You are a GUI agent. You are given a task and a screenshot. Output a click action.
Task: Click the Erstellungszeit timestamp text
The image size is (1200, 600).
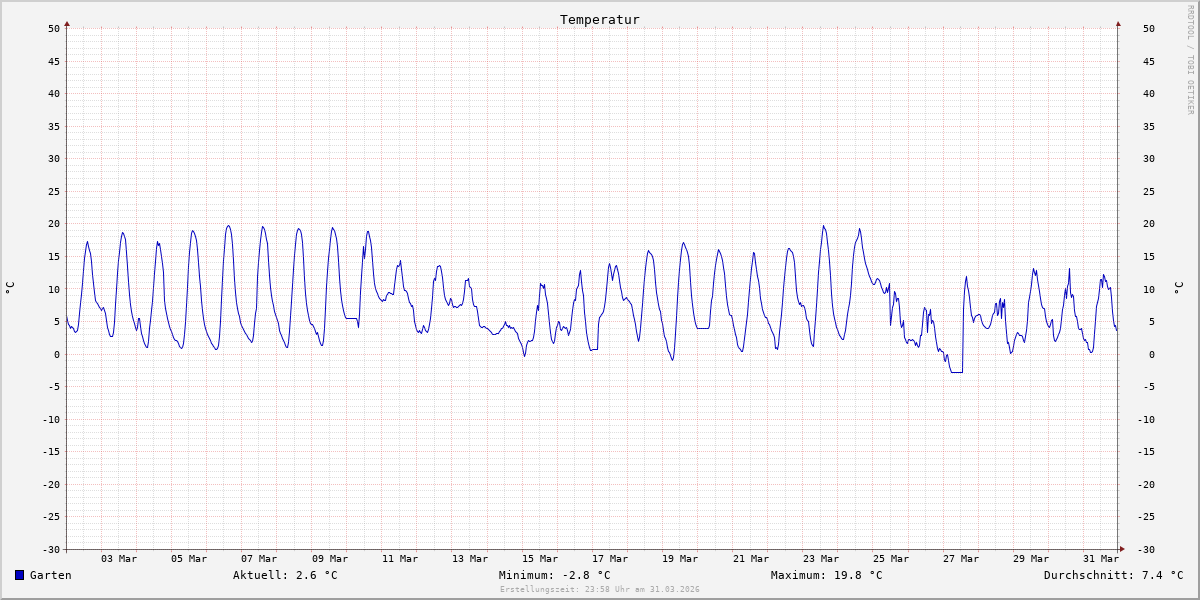pos(599,590)
